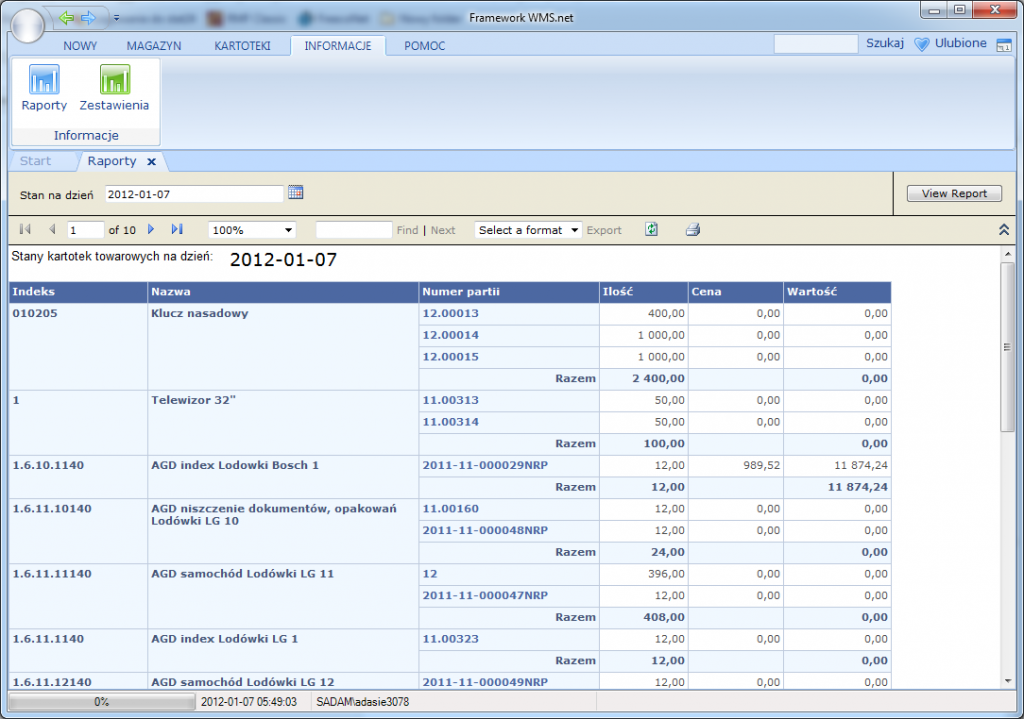Click the Stan na dzień date field

(x=194, y=194)
